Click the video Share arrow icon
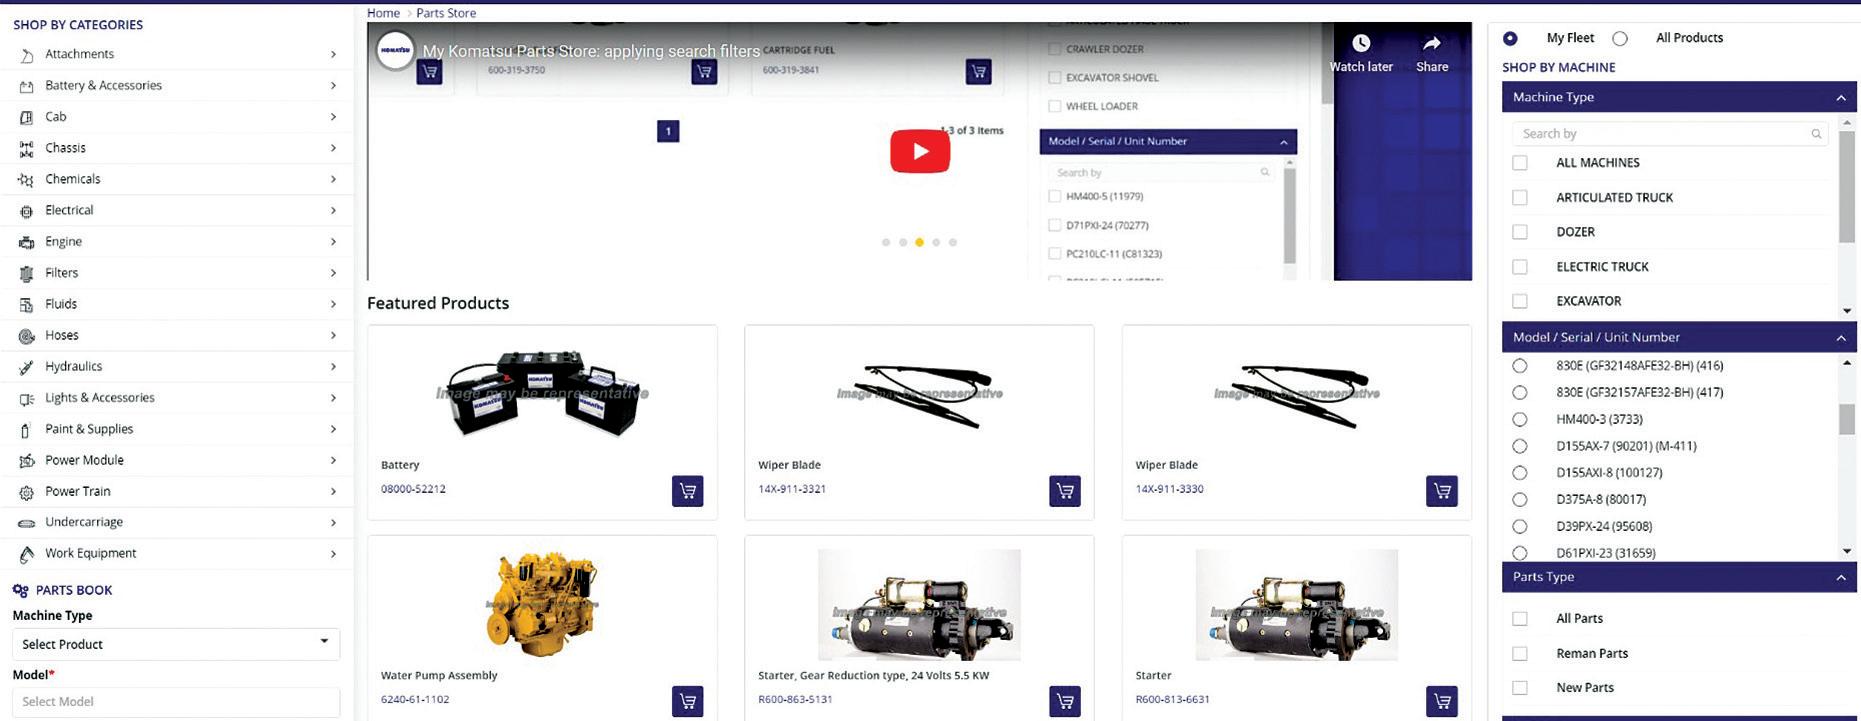 [x=1432, y=43]
